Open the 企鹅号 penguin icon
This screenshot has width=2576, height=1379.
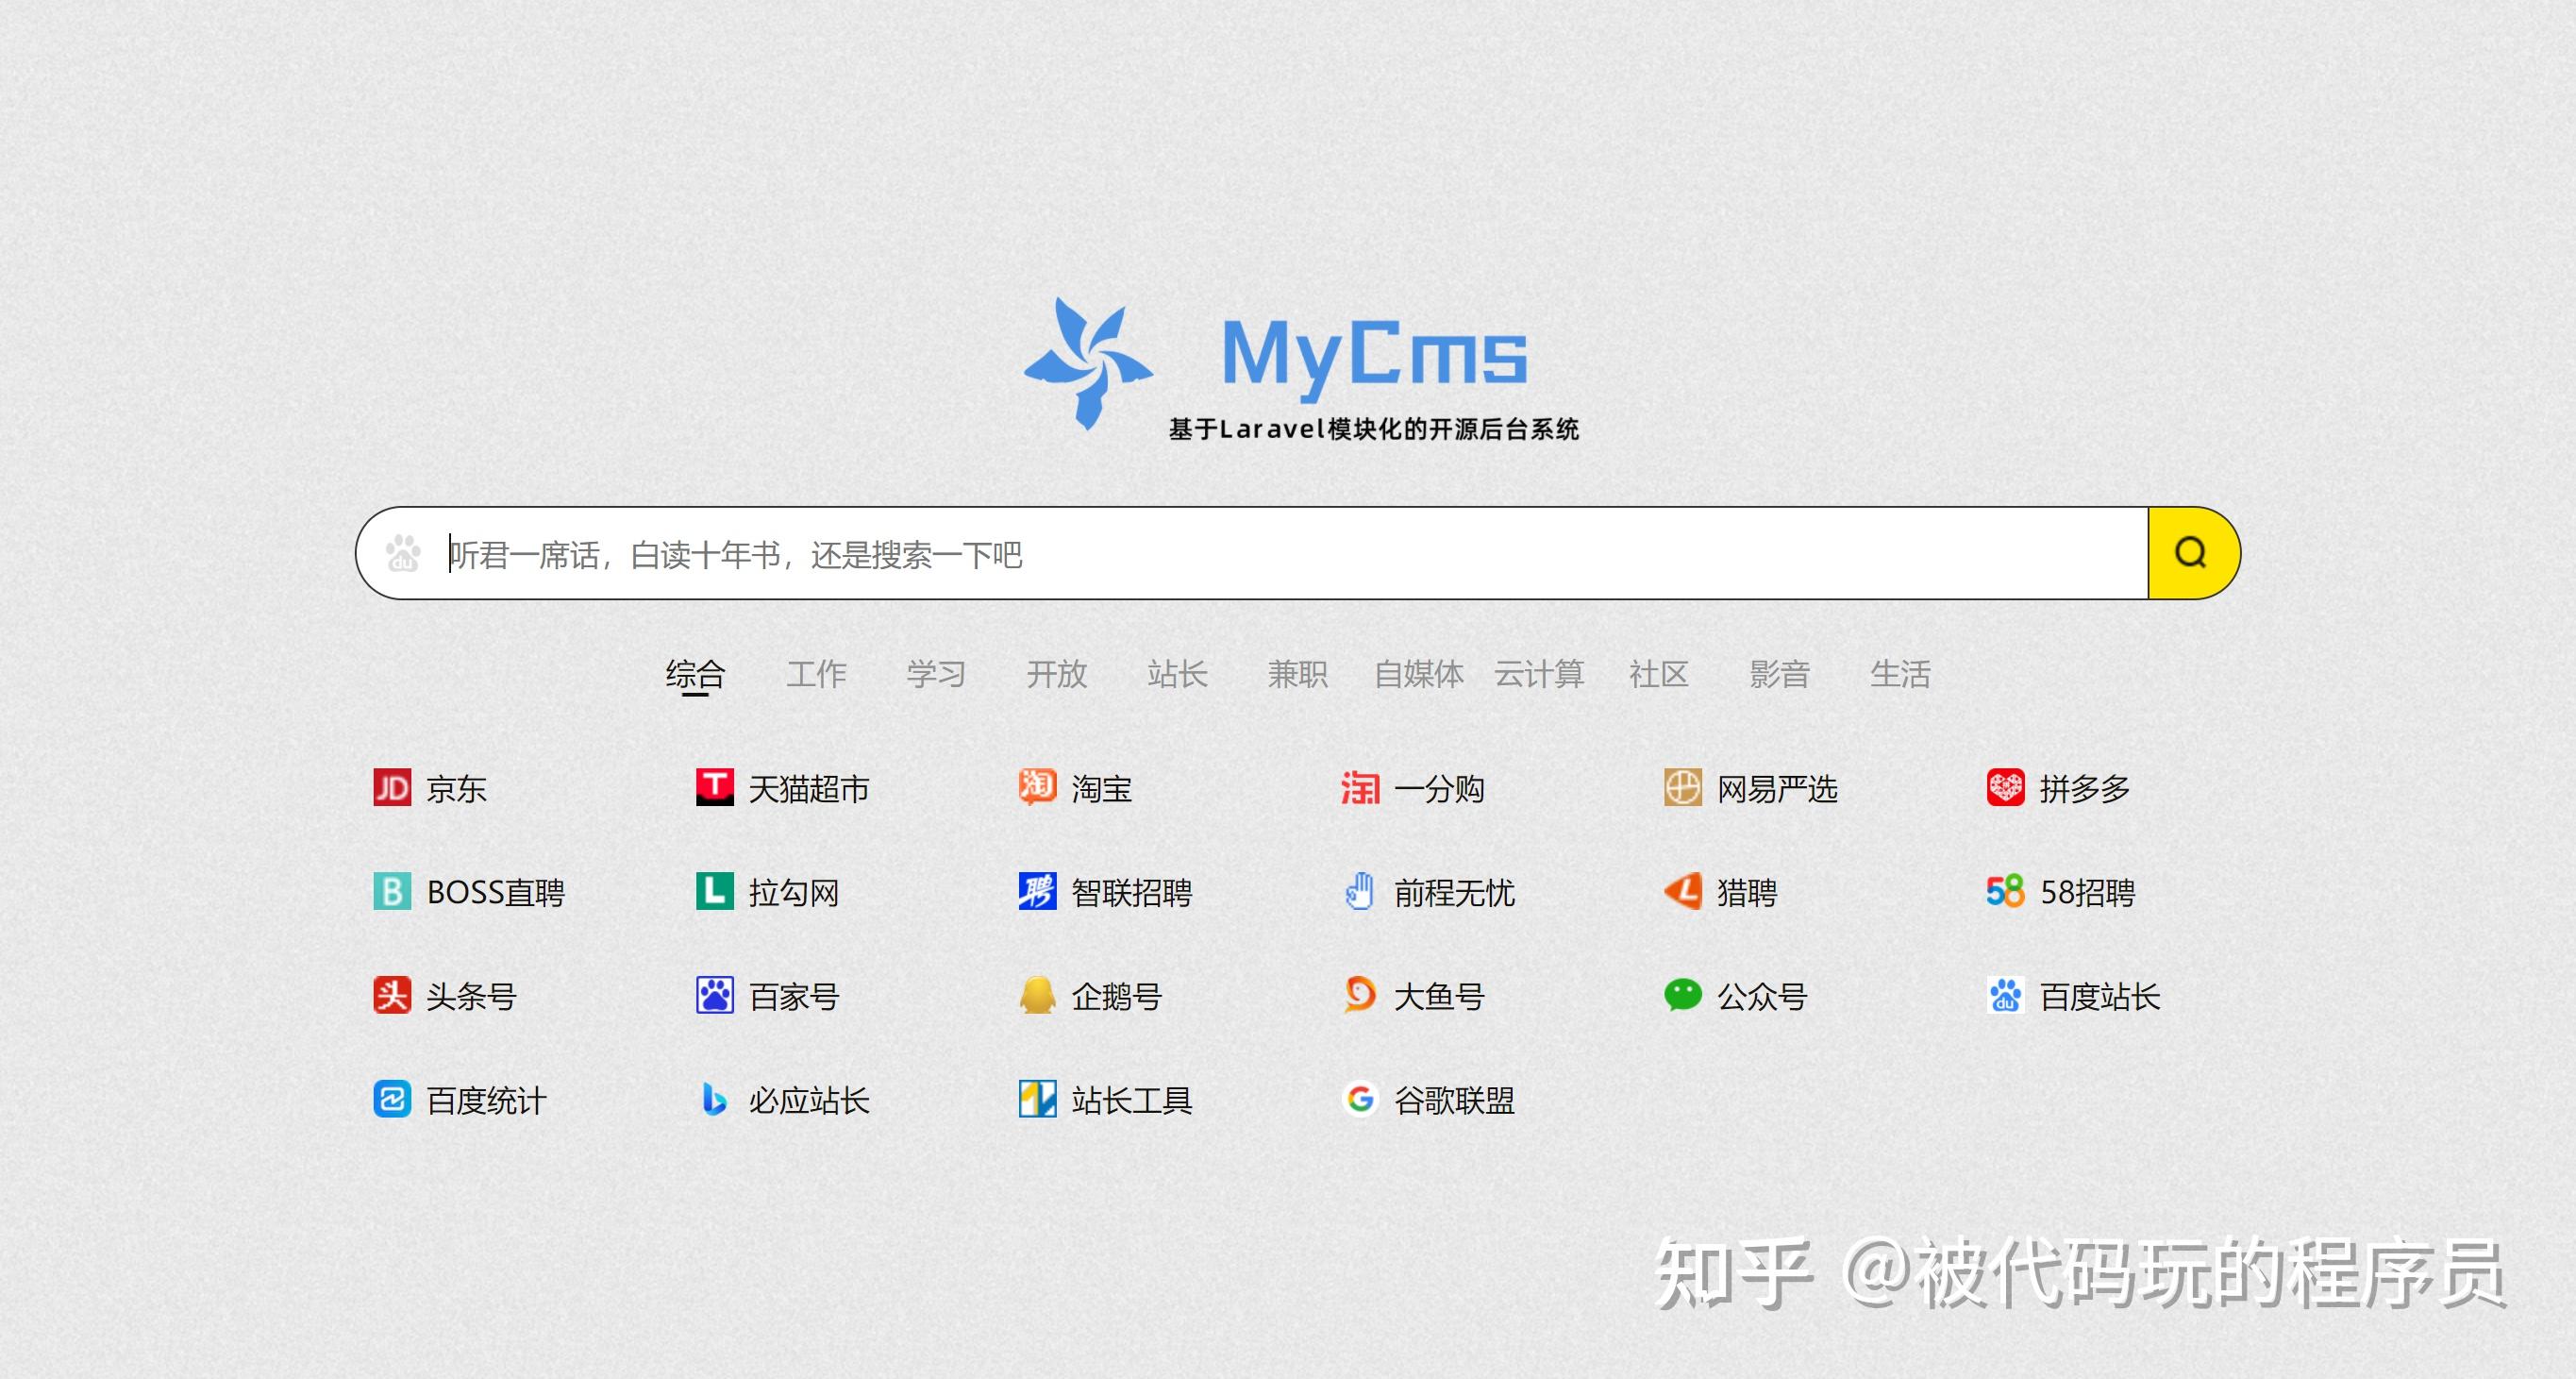(1037, 995)
